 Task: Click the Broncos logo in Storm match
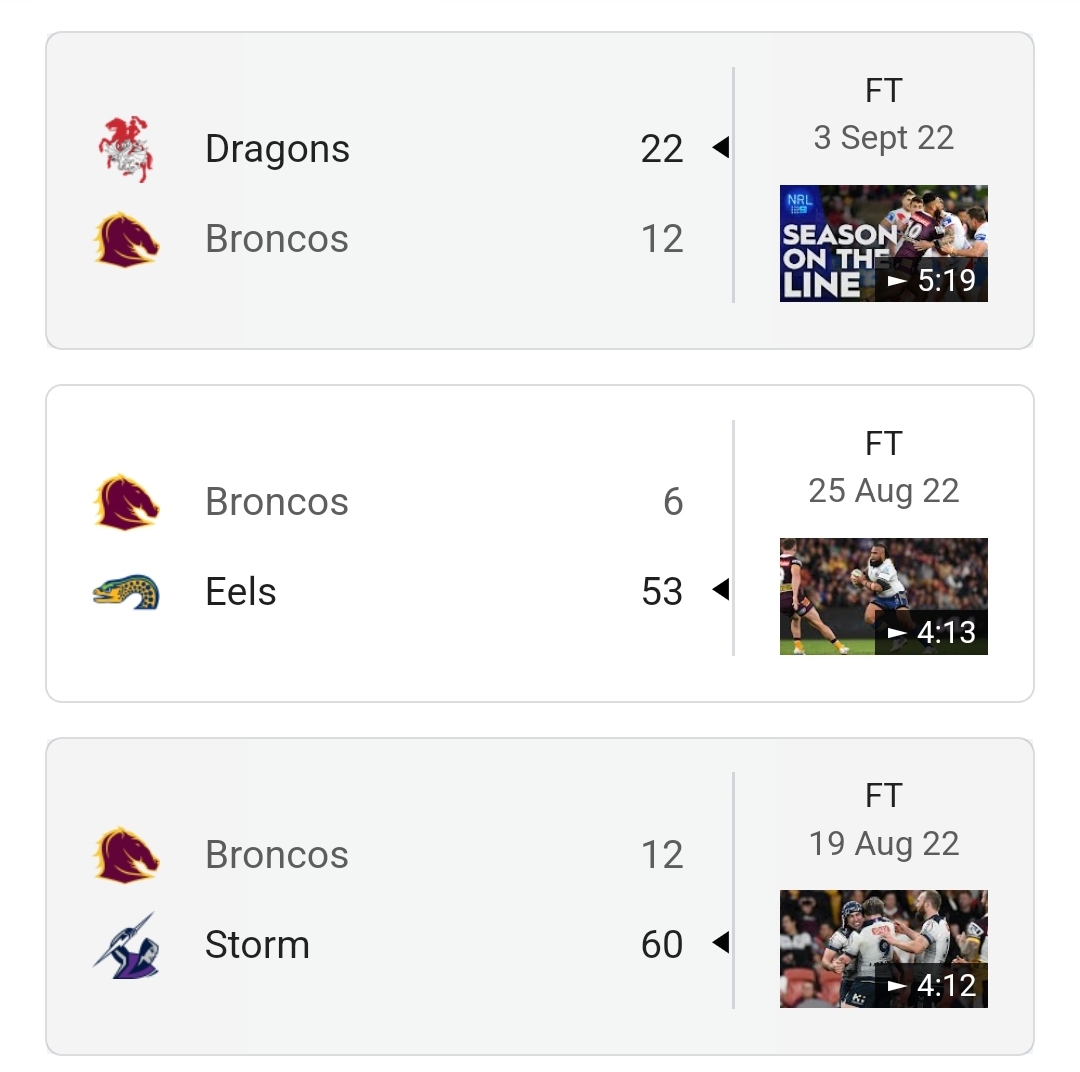pyautogui.click(x=125, y=855)
